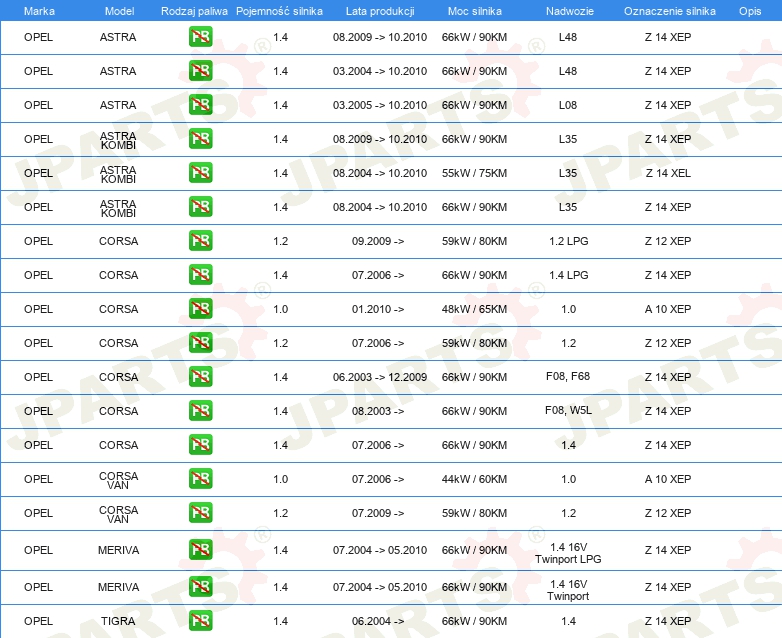The height and width of the screenshot is (638, 782).
Task: Click the Oznaczenie silnika column header
Action: pos(669,11)
